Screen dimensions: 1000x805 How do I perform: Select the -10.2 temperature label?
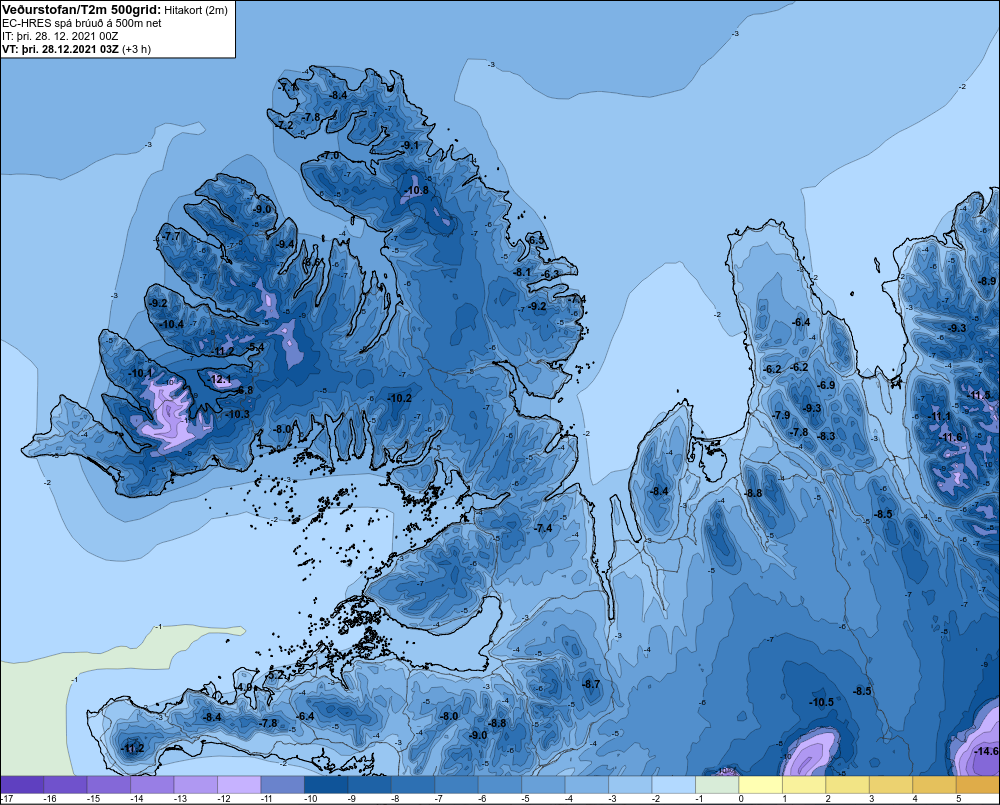coord(400,398)
